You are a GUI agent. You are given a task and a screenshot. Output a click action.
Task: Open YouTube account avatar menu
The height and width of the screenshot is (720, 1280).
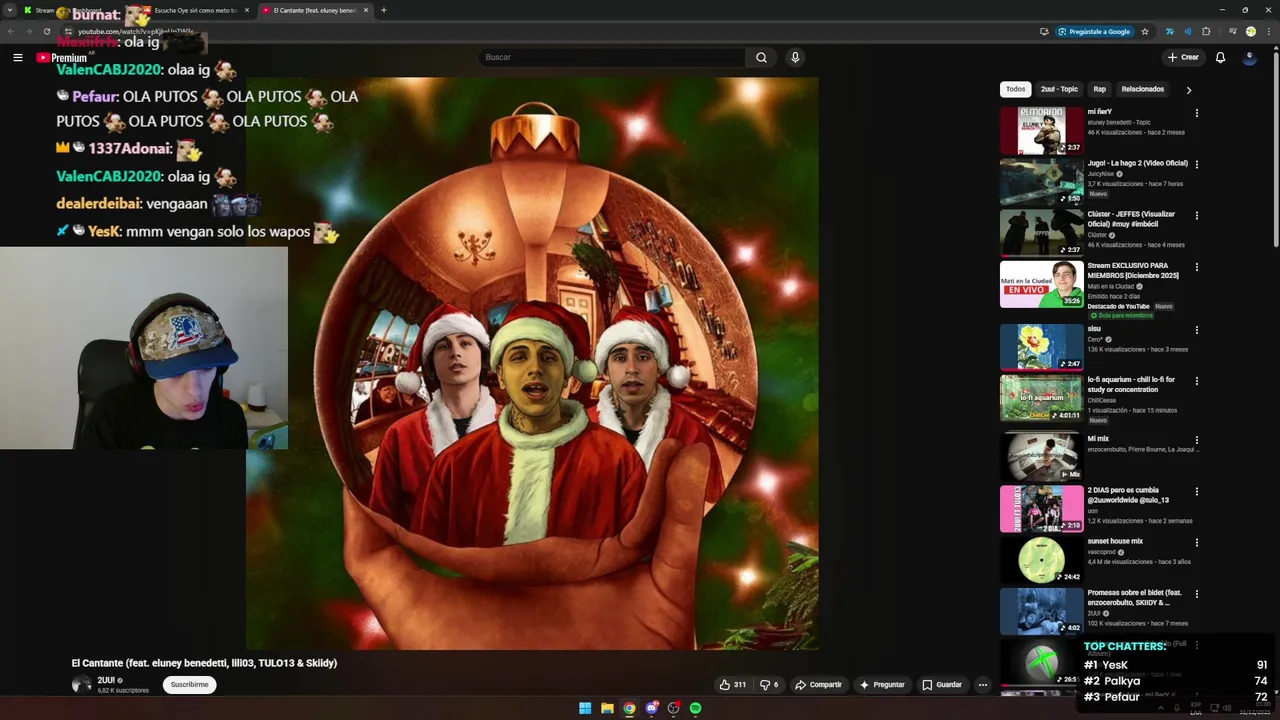(1249, 57)
